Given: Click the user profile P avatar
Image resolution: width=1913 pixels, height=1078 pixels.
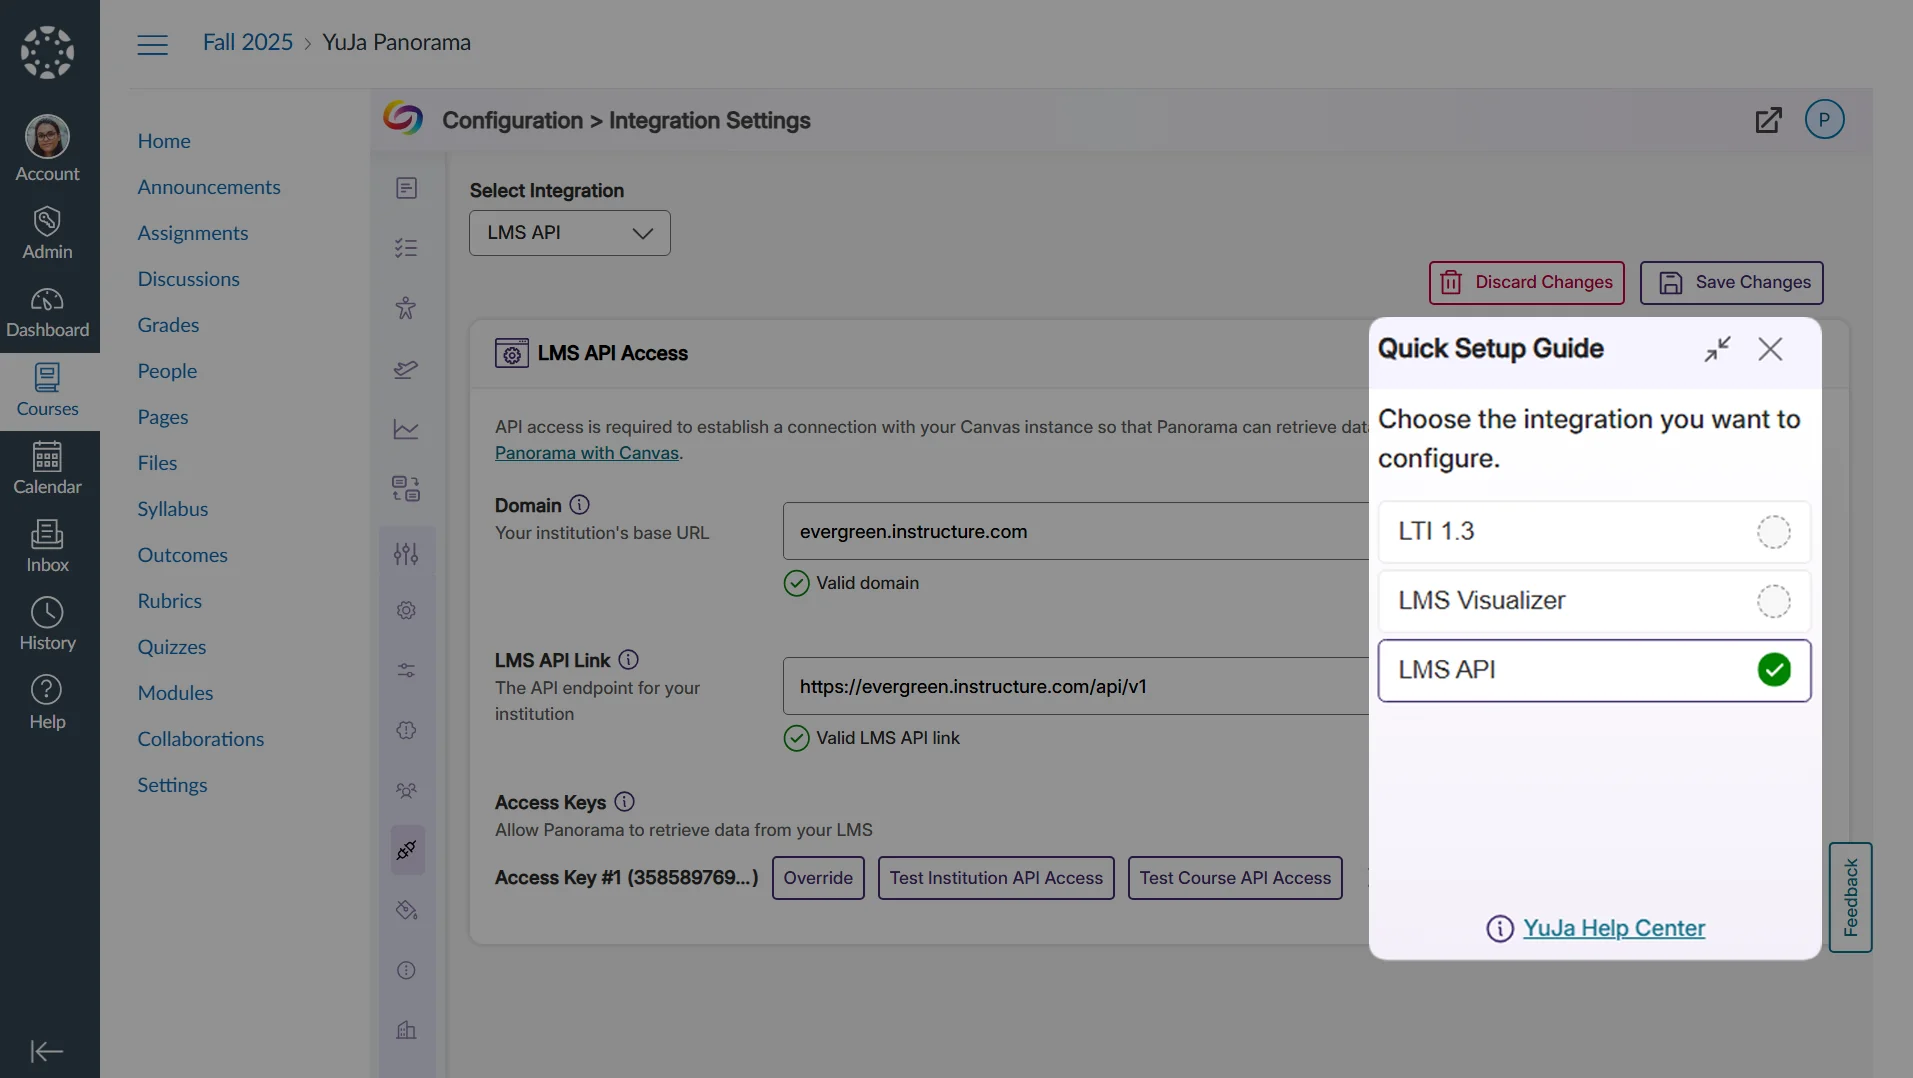Looking at the screenshot, I should [x=1824, y=120].
